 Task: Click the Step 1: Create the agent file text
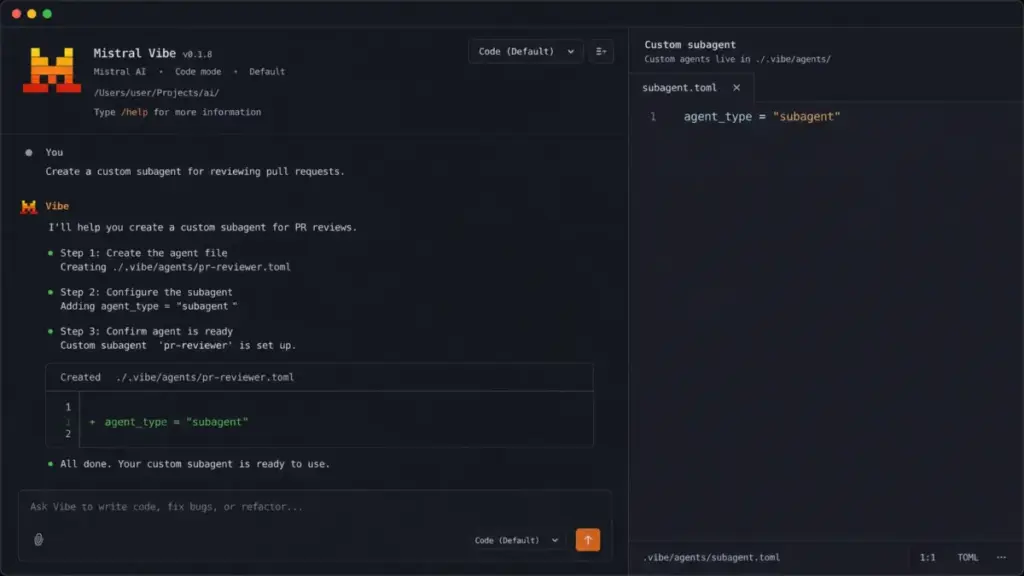click(x=144, y=253)
